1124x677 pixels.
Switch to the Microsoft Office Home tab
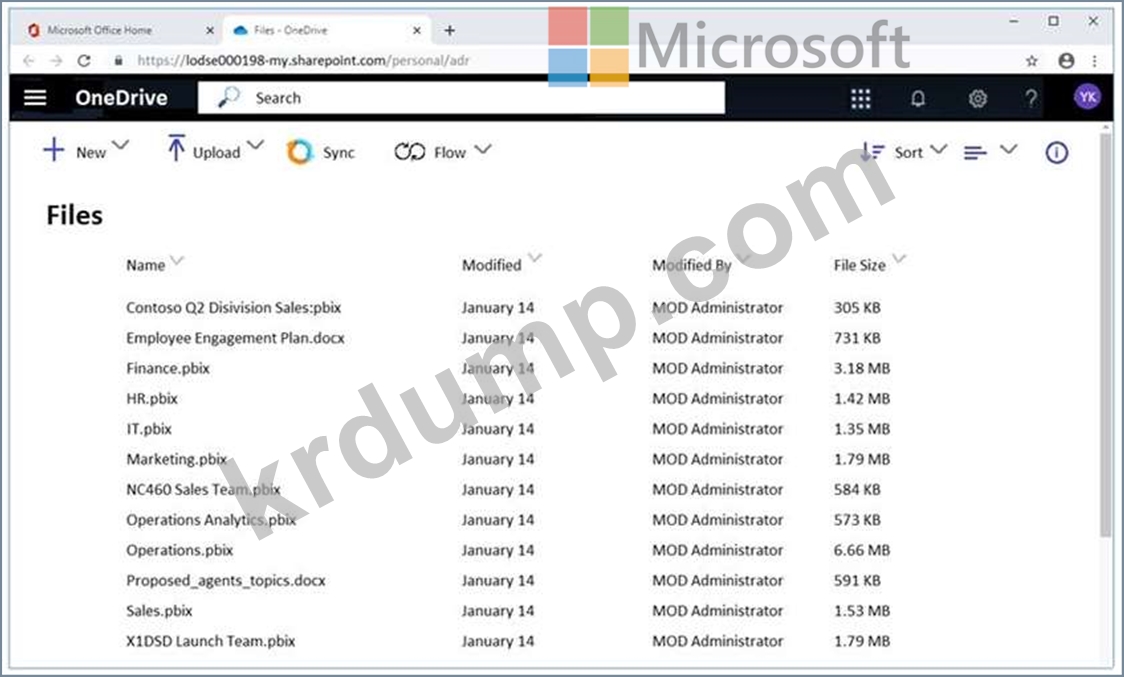click(100, 30)
